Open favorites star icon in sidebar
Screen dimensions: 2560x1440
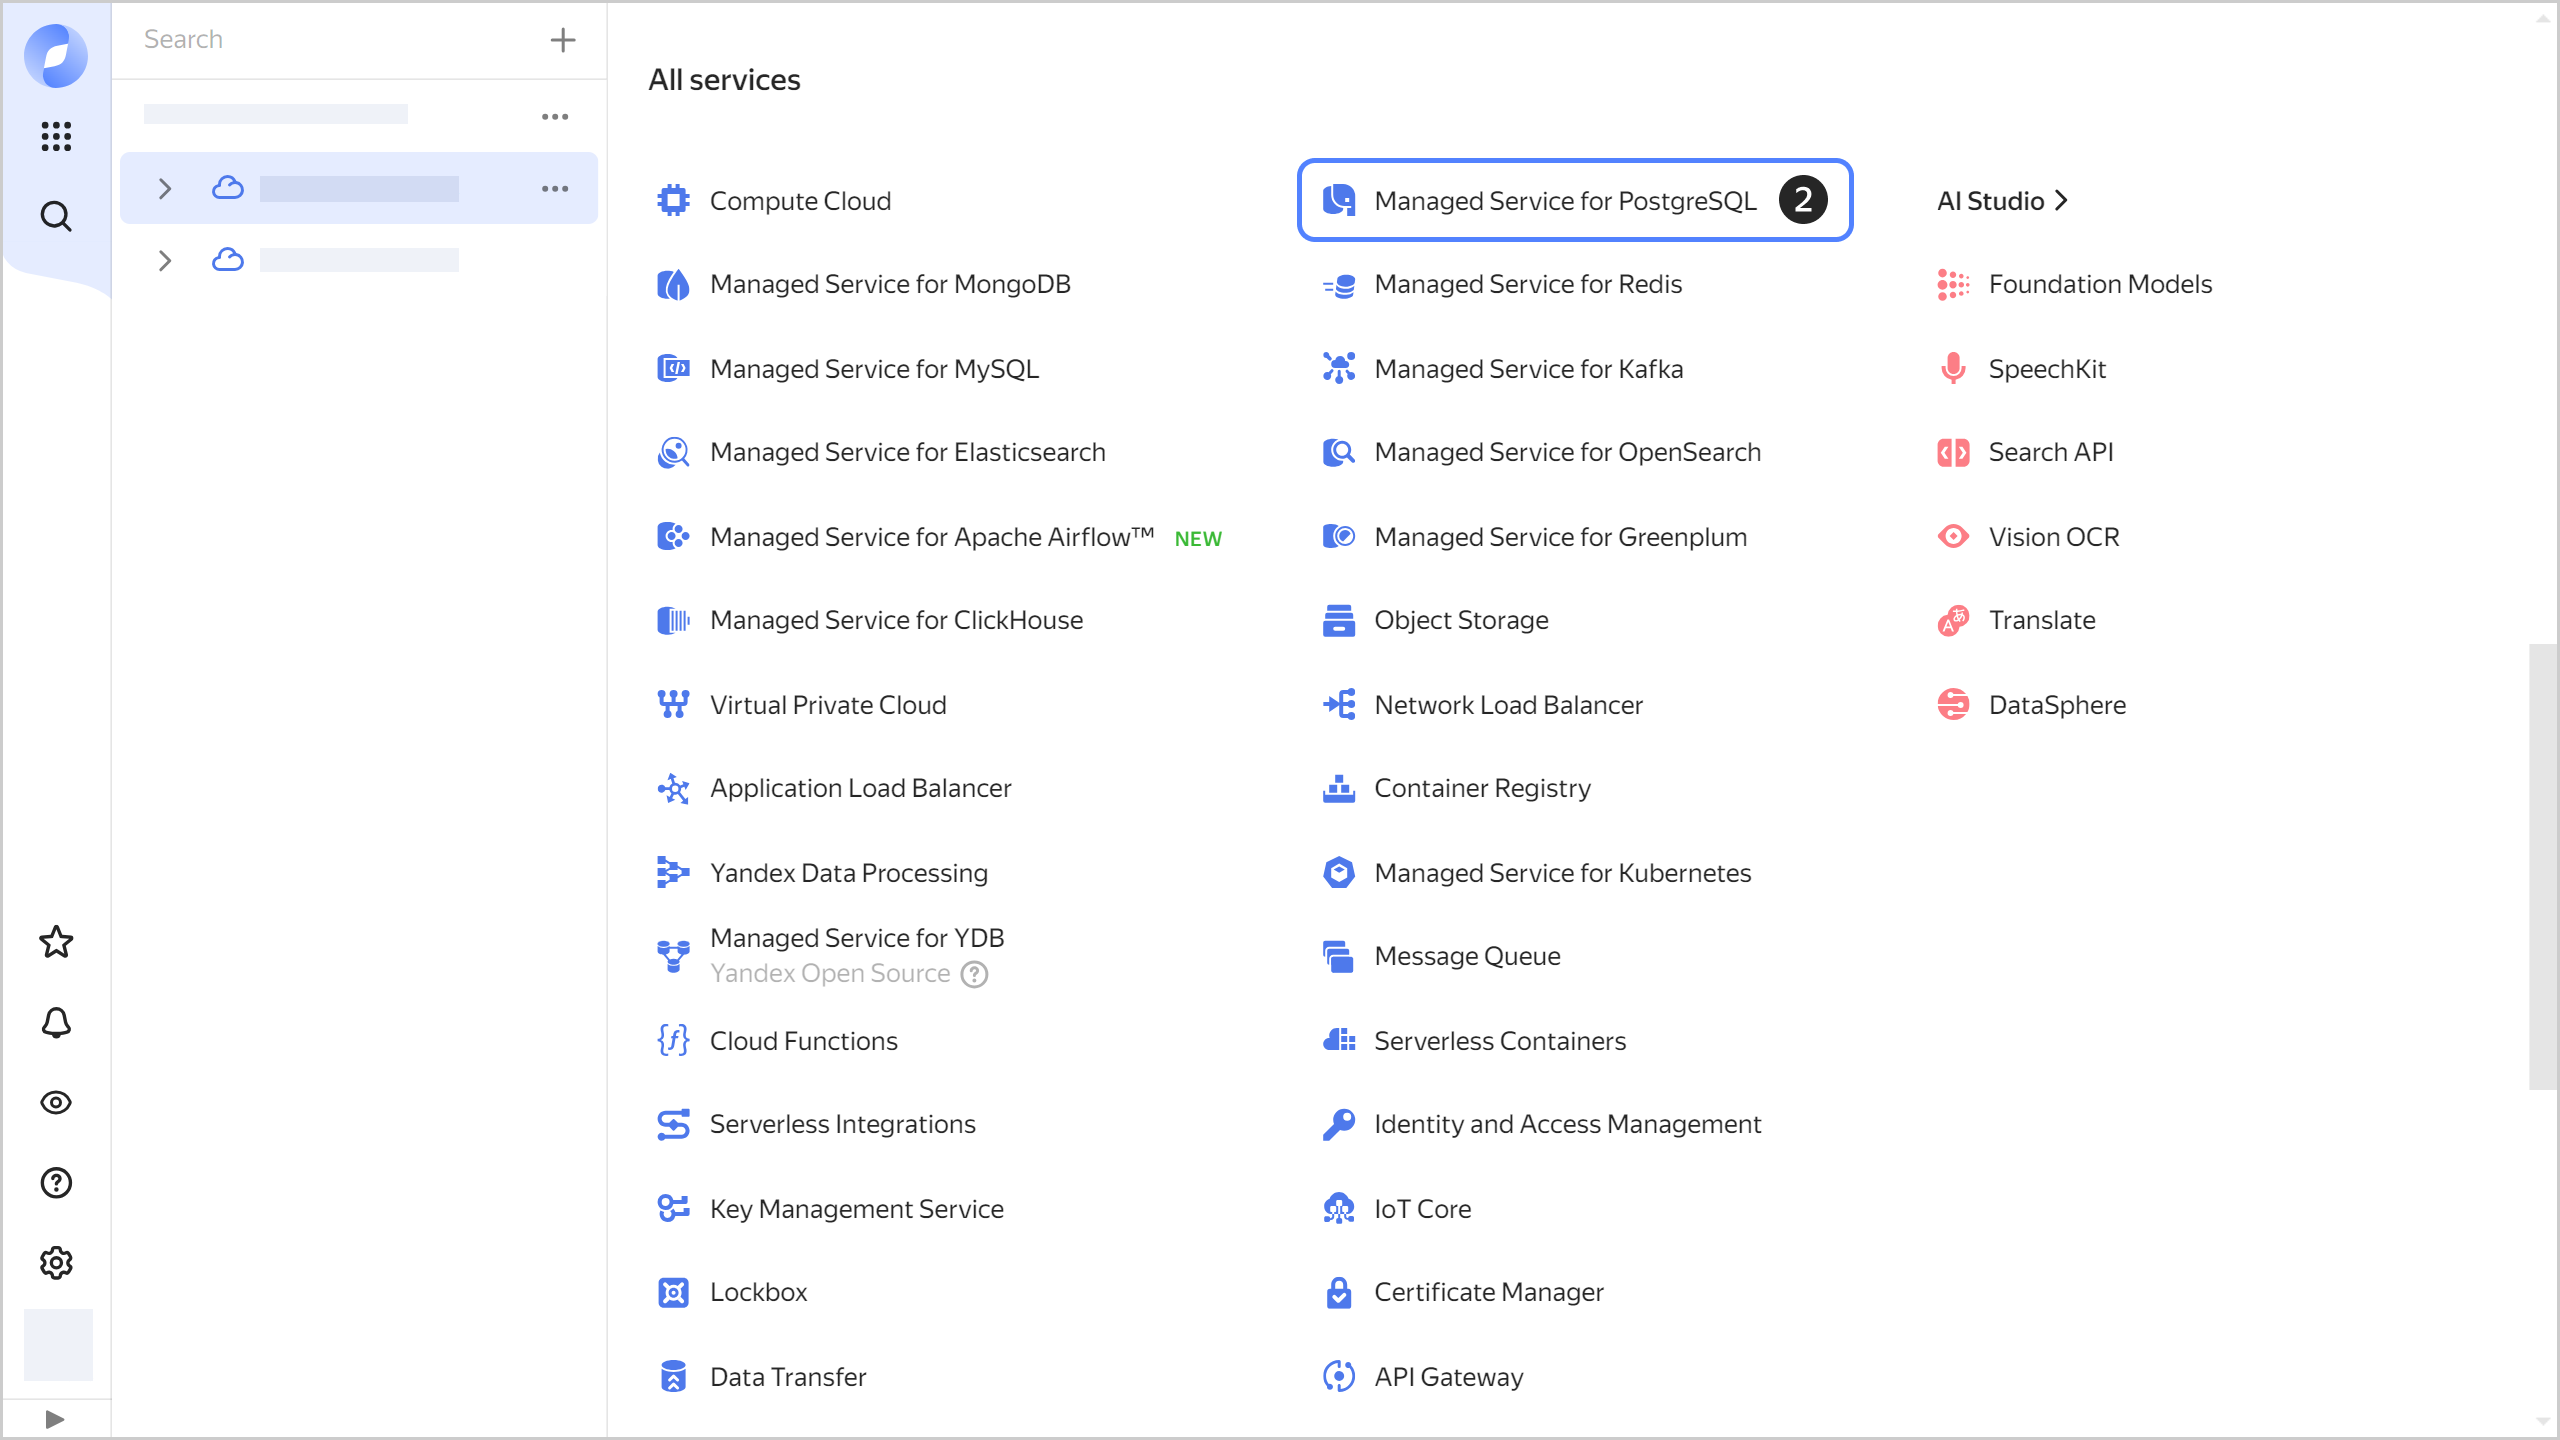pyautogui.click(x=56, y=942)
